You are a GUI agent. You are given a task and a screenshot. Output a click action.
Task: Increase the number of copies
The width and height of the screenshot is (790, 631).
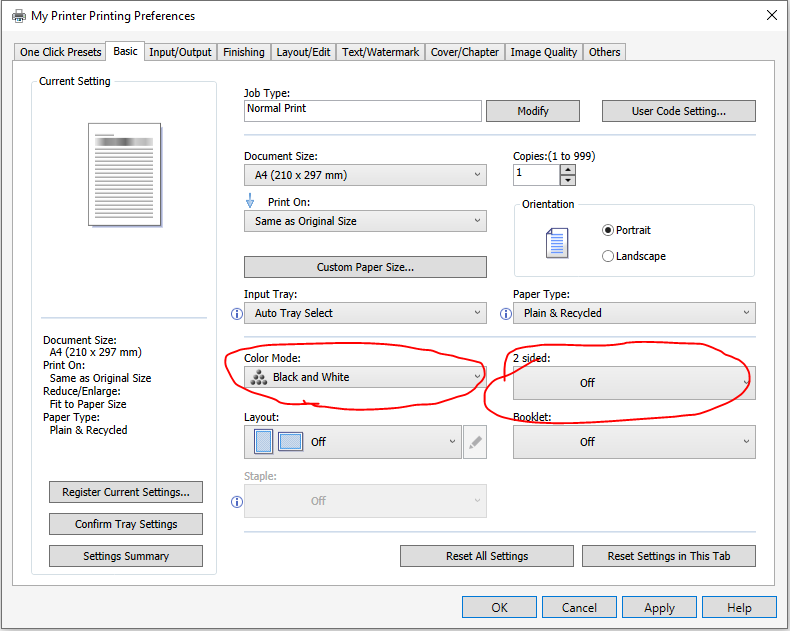(x=568, y=169)
